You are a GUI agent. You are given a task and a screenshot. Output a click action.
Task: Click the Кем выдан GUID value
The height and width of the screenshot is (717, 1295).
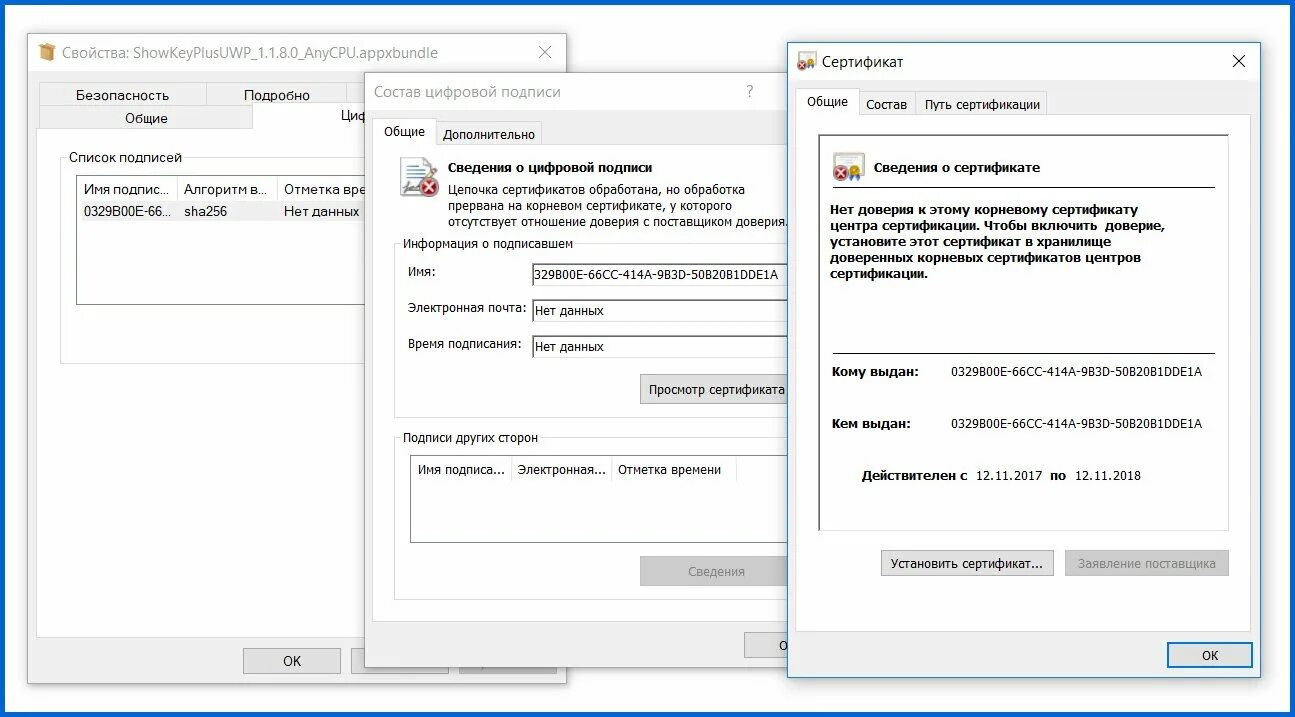(x=1076, y=424)
